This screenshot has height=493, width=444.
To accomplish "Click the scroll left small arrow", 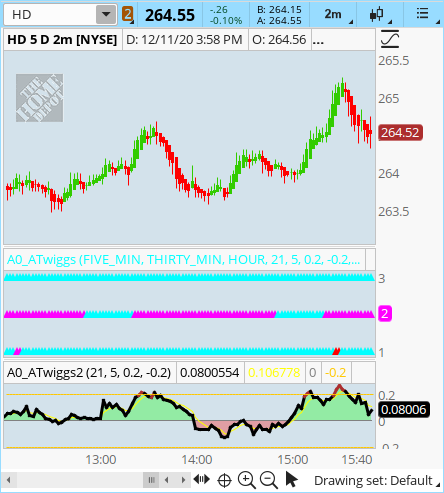I will [167, 480].
